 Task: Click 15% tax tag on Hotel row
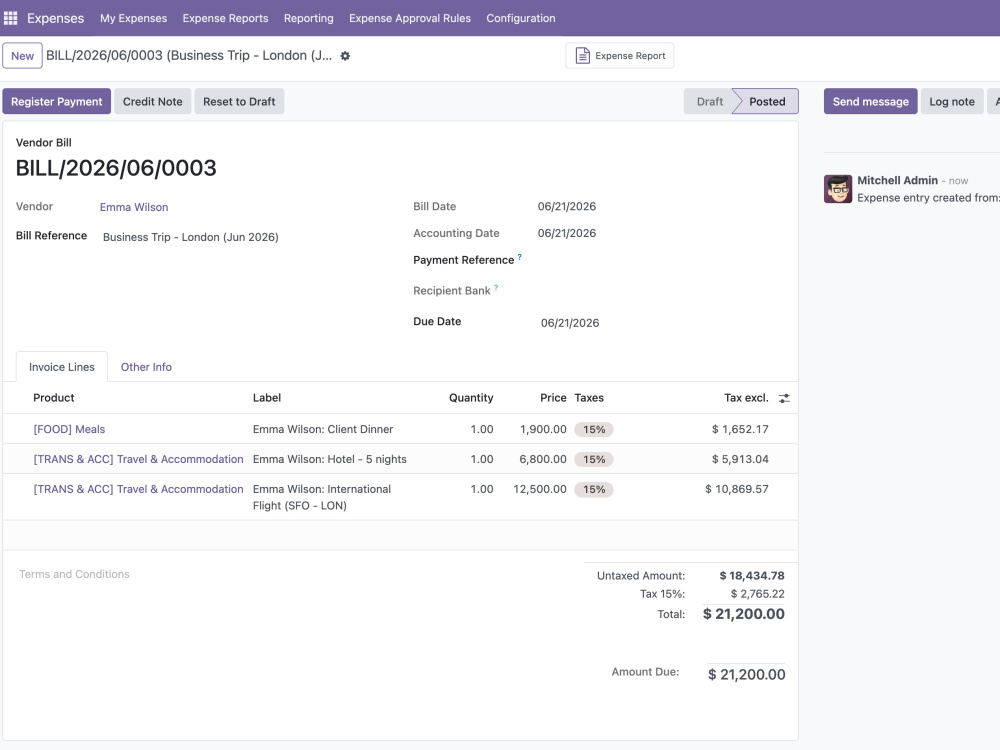pos(594,459)
